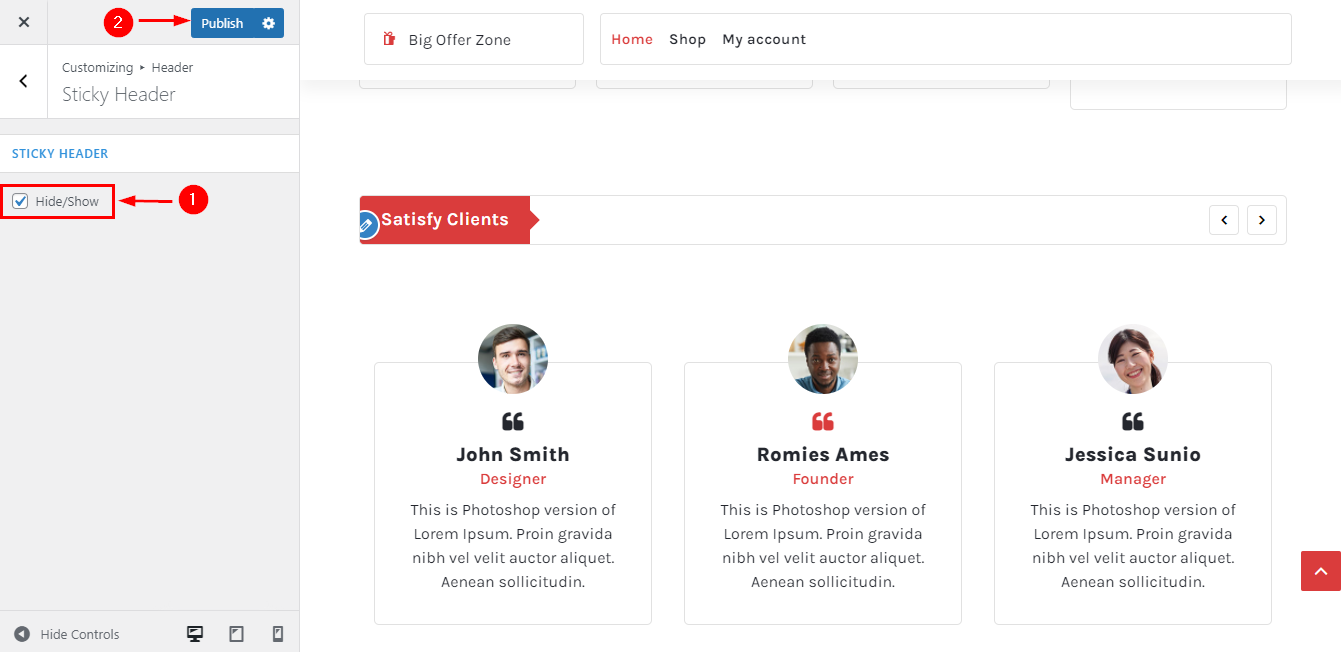
Task: Collapse sidebar with Hide Controls
Action: point(66,634)
